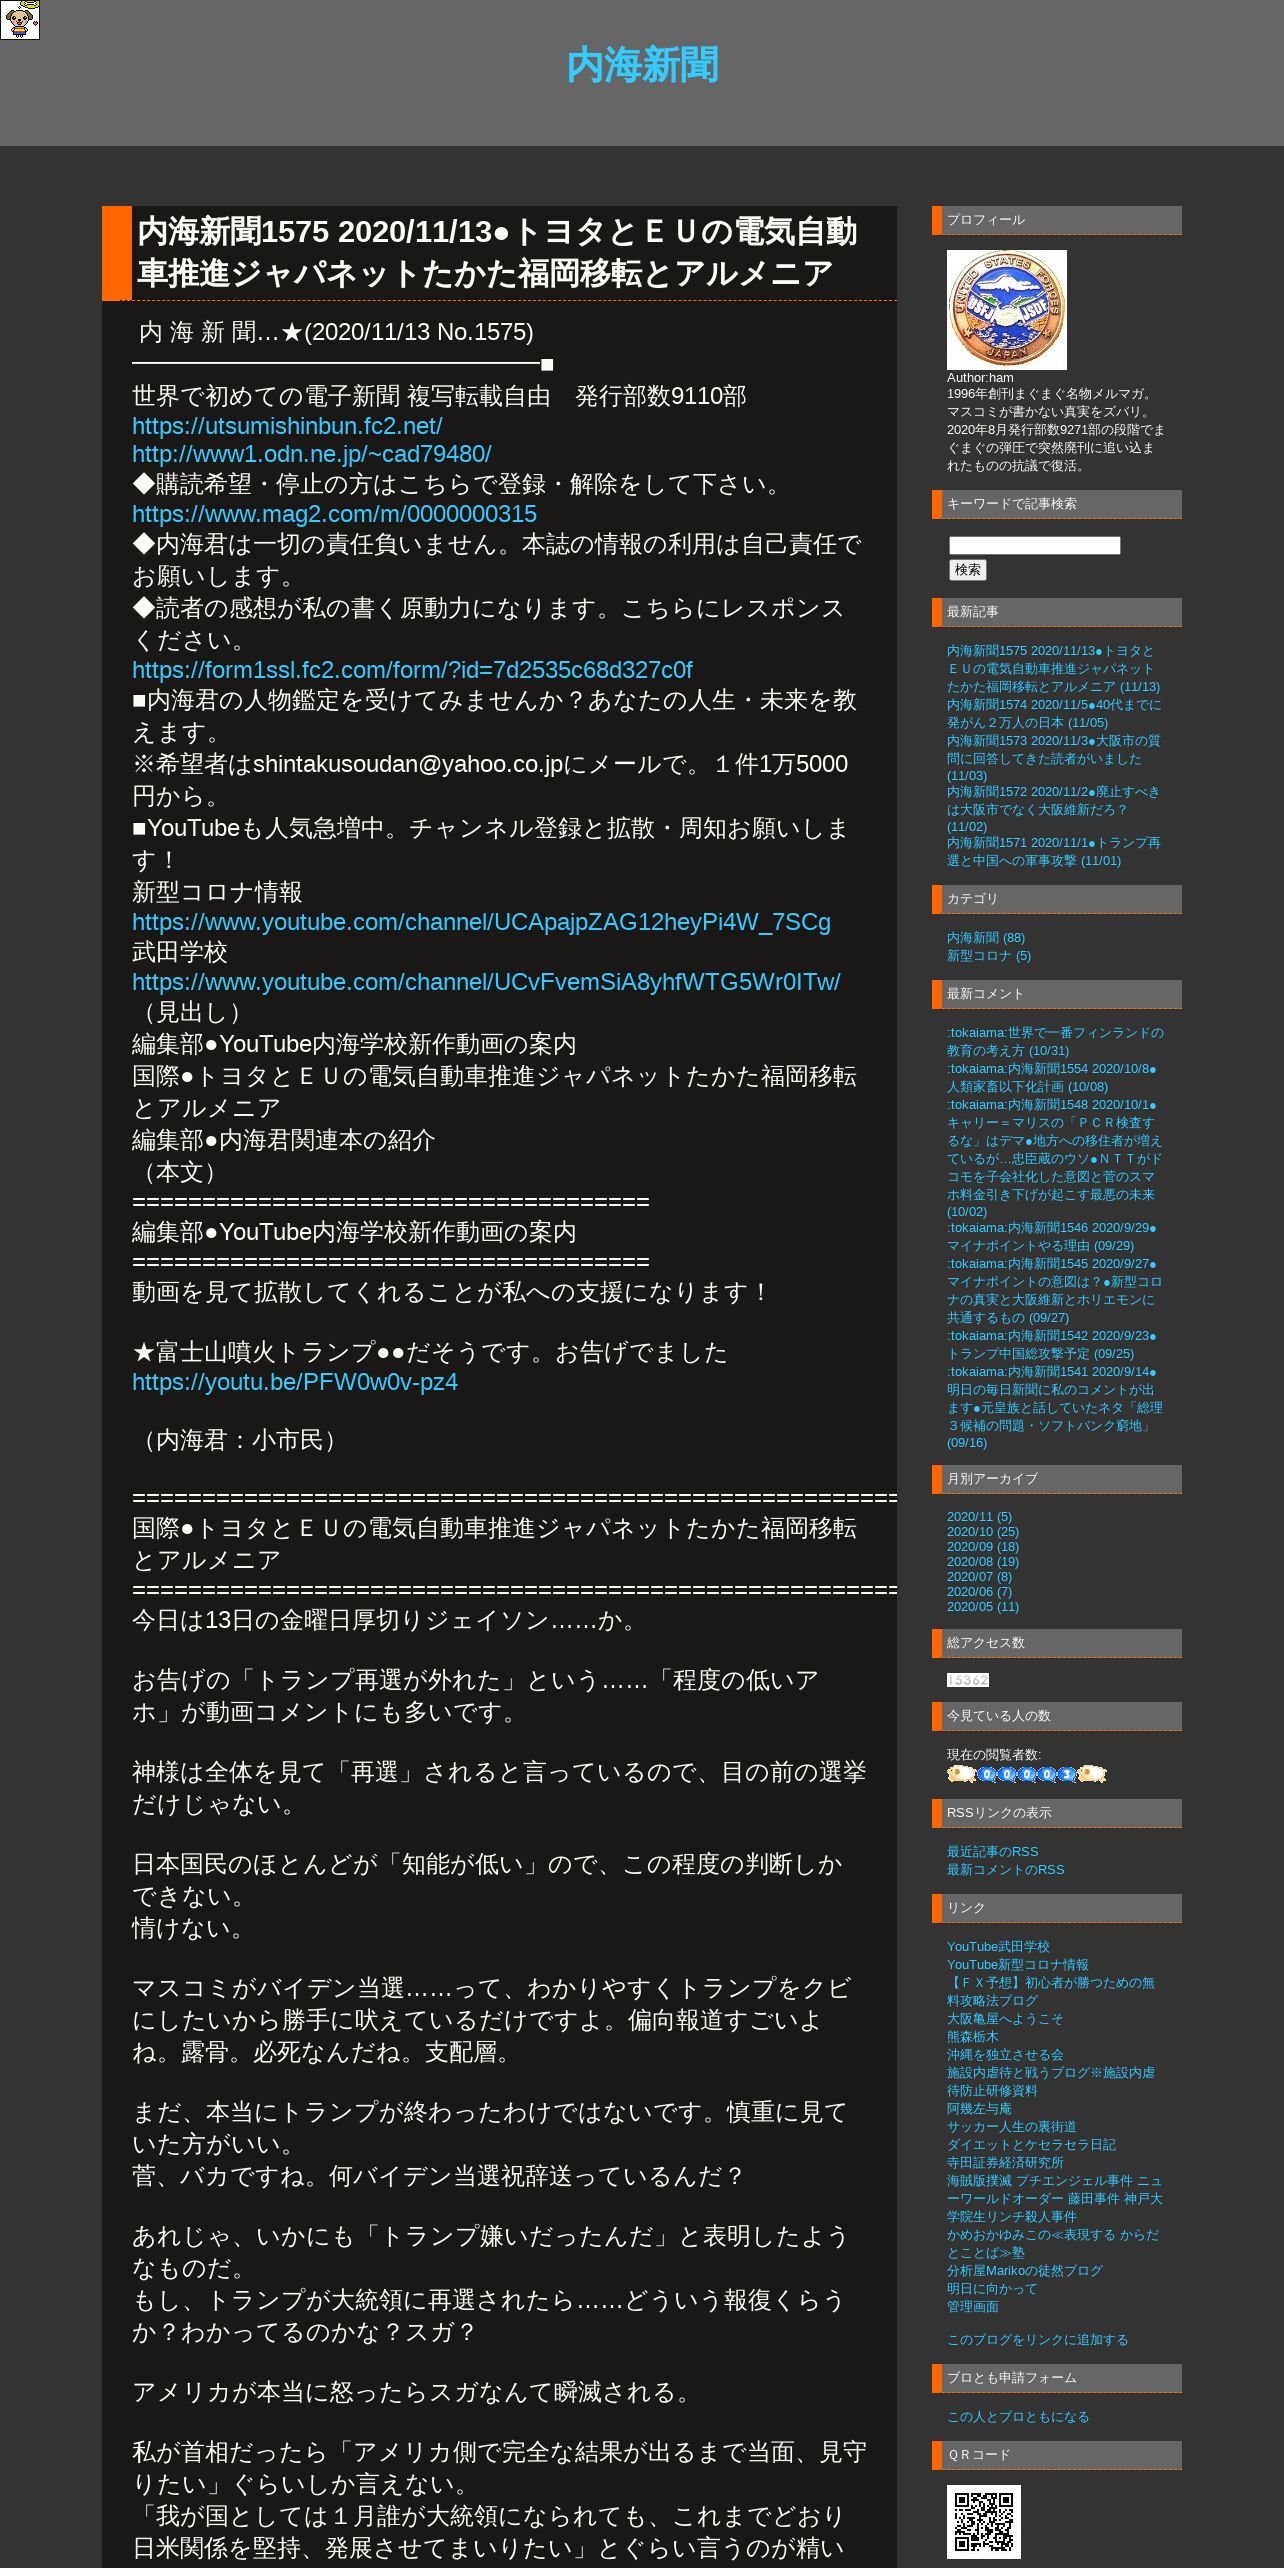1284x2568 pixels.
Task: Open 最新コメントのRSS feed link
Action: coord(1005,1870)
